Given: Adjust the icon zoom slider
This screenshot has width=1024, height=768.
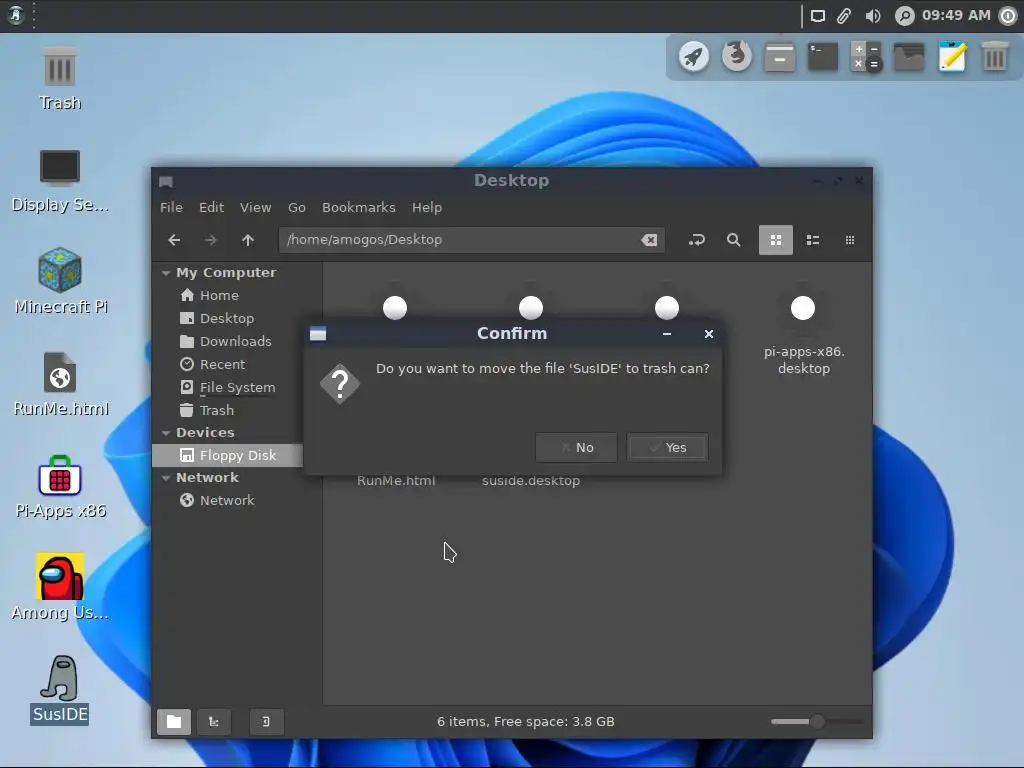Looking at the screenshot, I should (817, 722).
